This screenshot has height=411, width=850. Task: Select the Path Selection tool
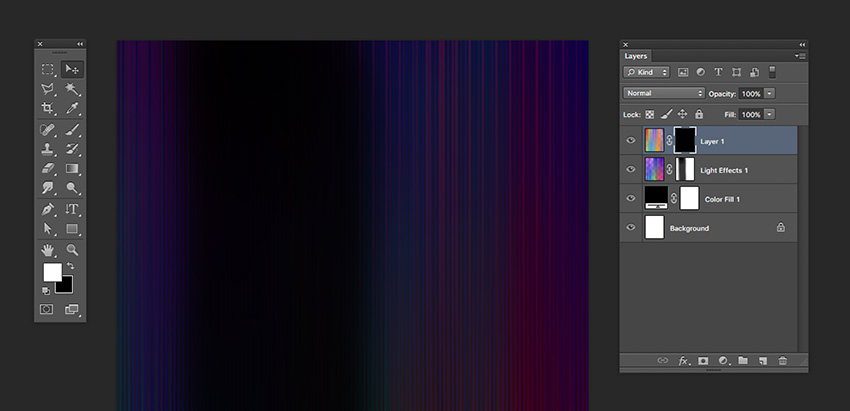[x=48, y=228]
